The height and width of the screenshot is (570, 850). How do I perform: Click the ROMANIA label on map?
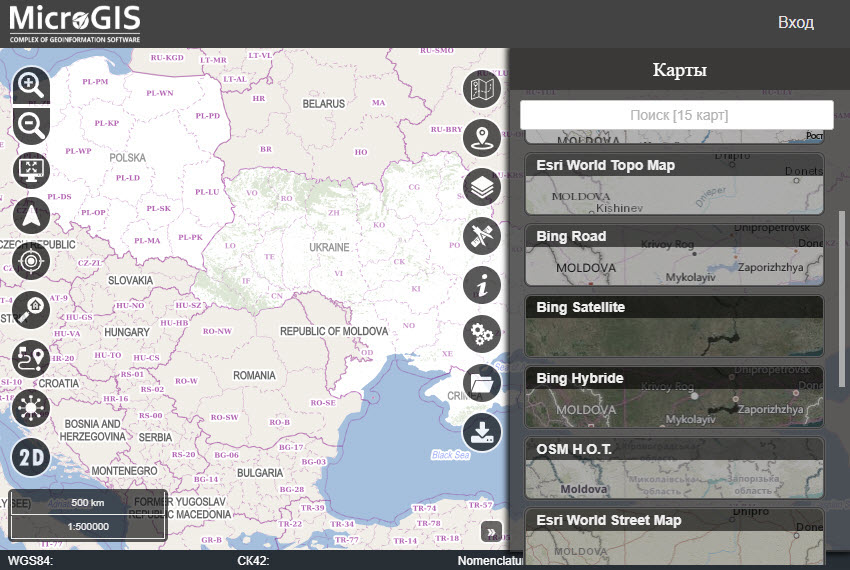coord(254,375)
